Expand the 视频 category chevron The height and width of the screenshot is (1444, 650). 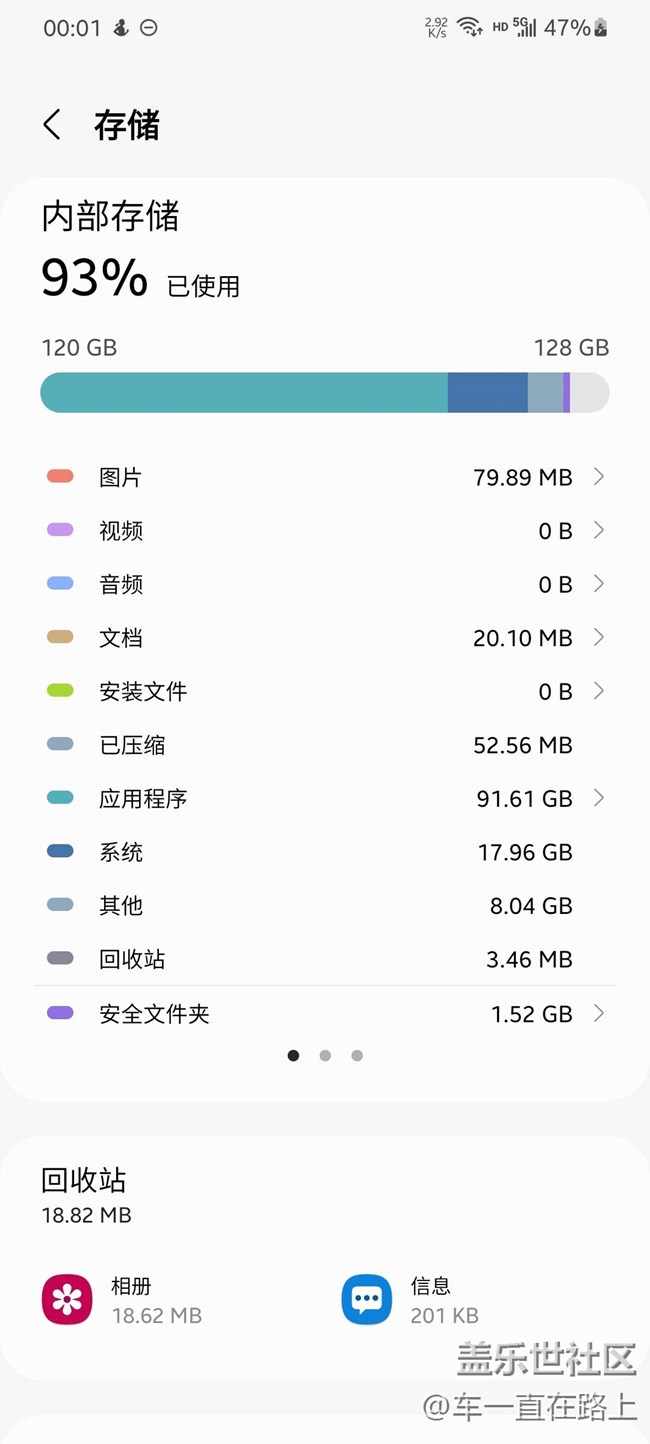coord(599,530)
